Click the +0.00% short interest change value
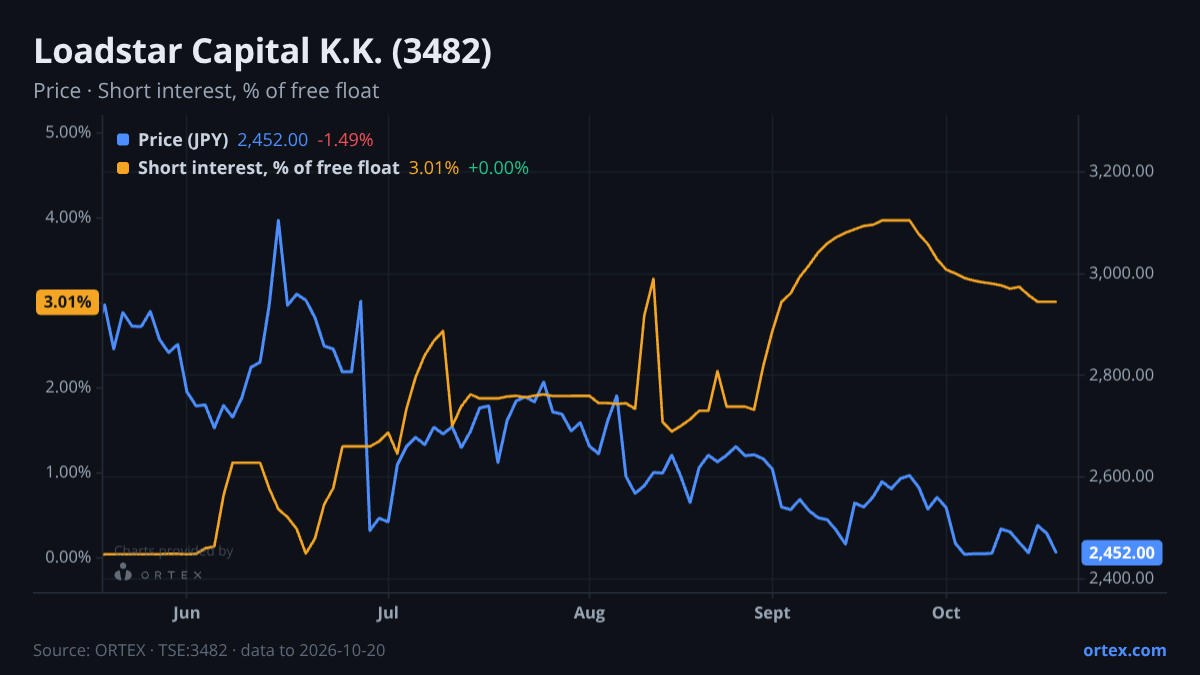1200x675 pixels. pos(498,168)
